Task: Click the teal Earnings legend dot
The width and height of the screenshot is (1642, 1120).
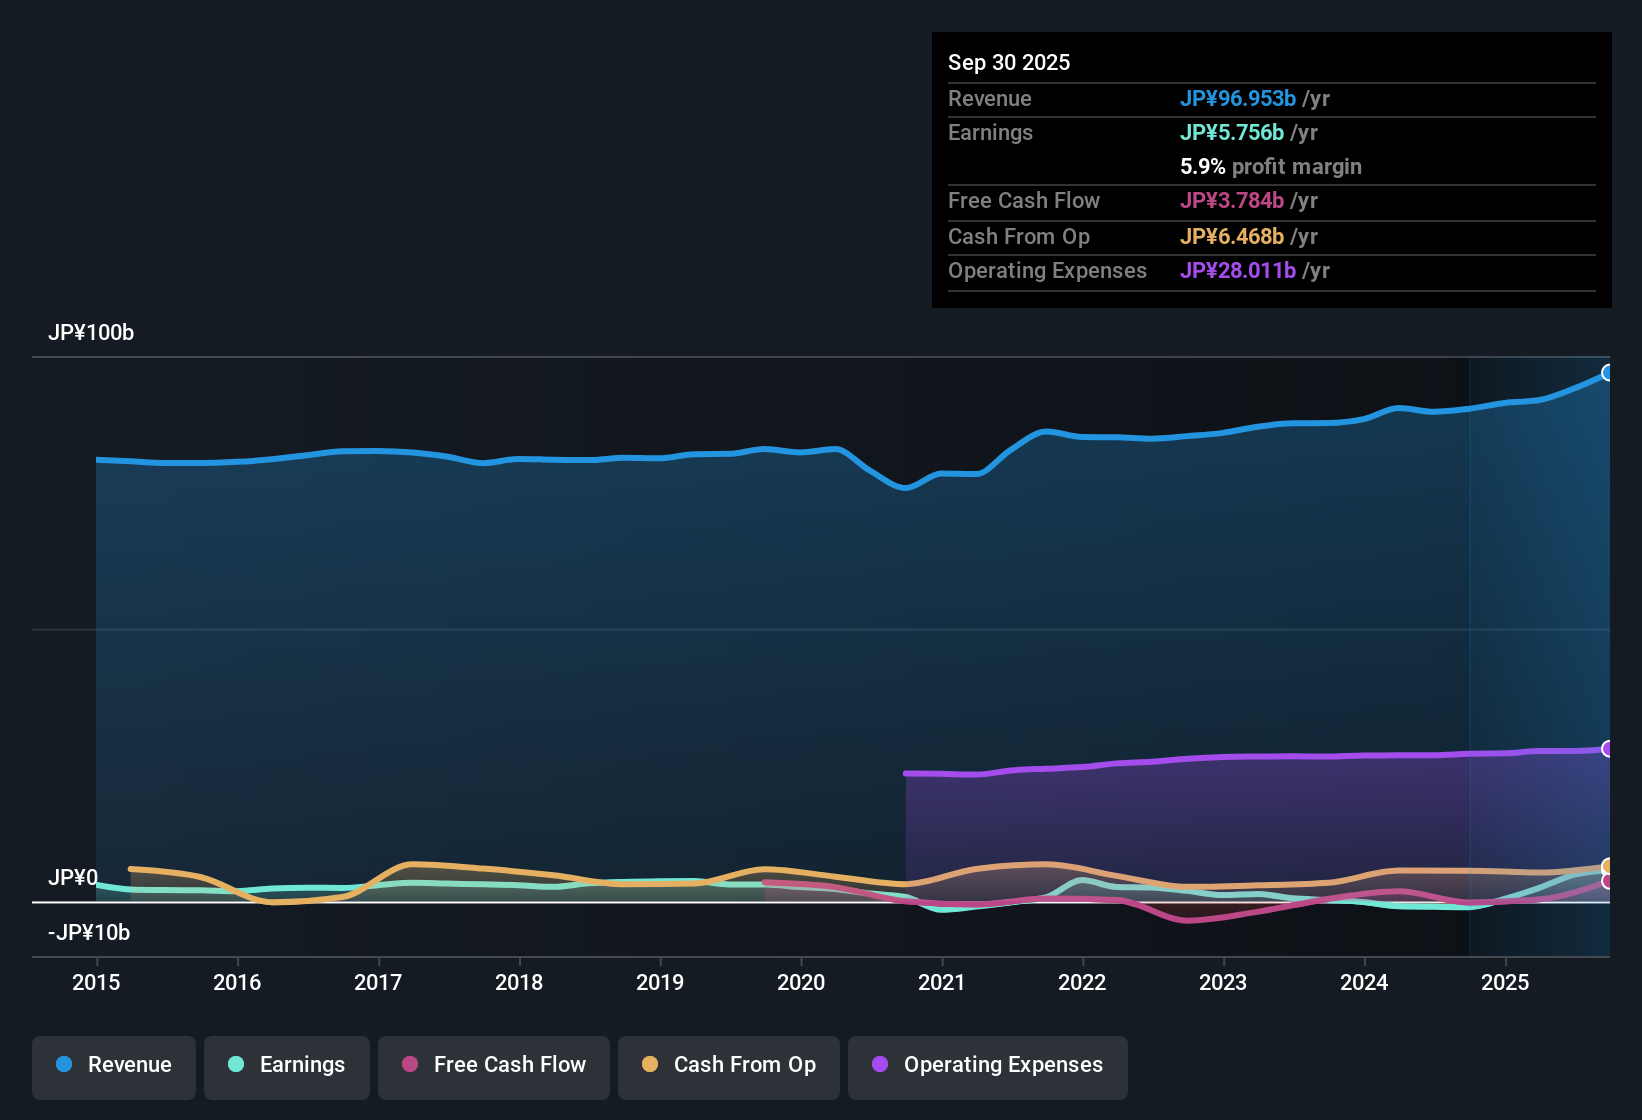Action: [236, 1065]
